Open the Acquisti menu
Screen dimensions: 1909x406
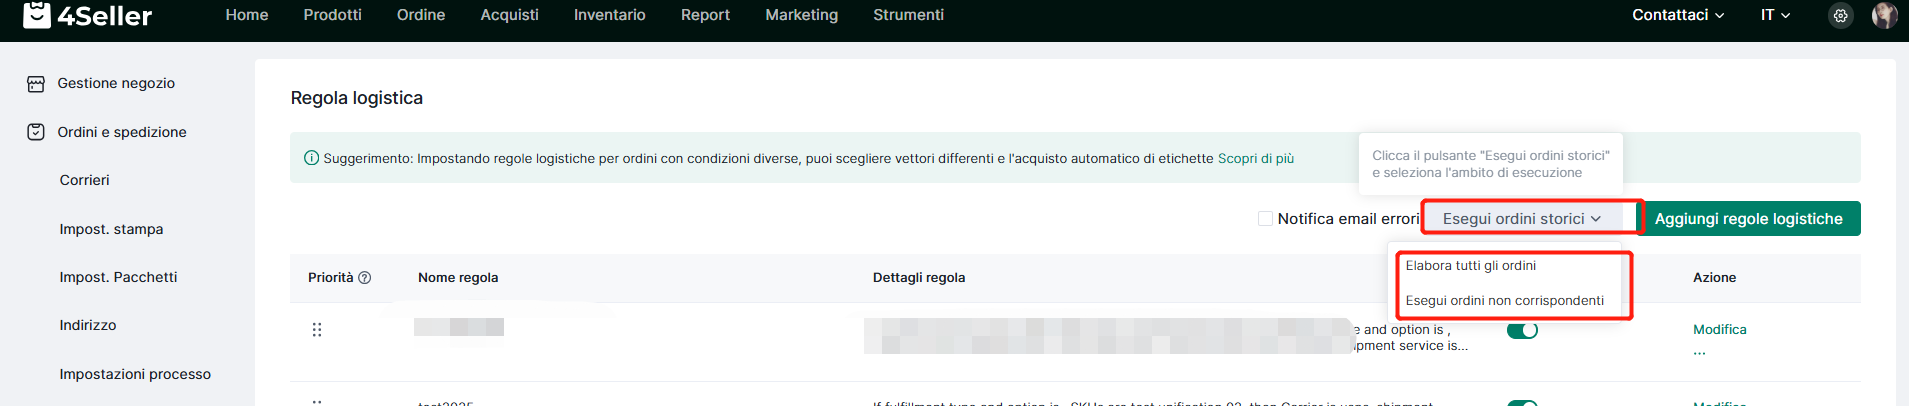[x=510, y=15]
